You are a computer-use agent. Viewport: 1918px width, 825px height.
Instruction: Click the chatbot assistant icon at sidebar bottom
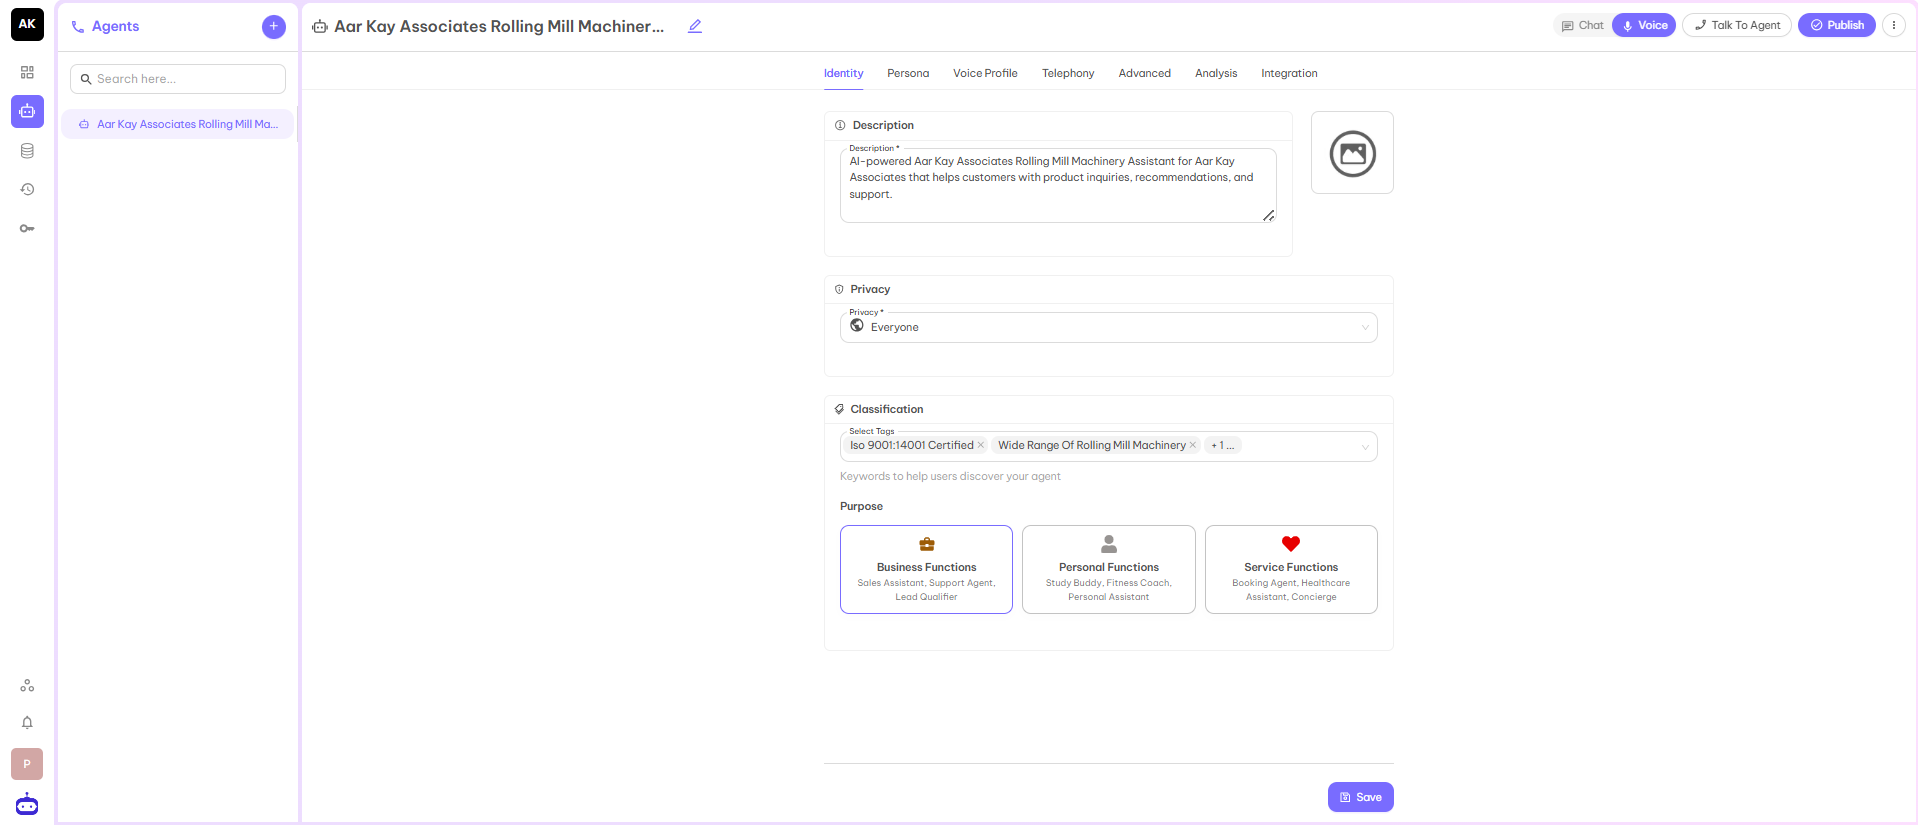coord(27,804)
